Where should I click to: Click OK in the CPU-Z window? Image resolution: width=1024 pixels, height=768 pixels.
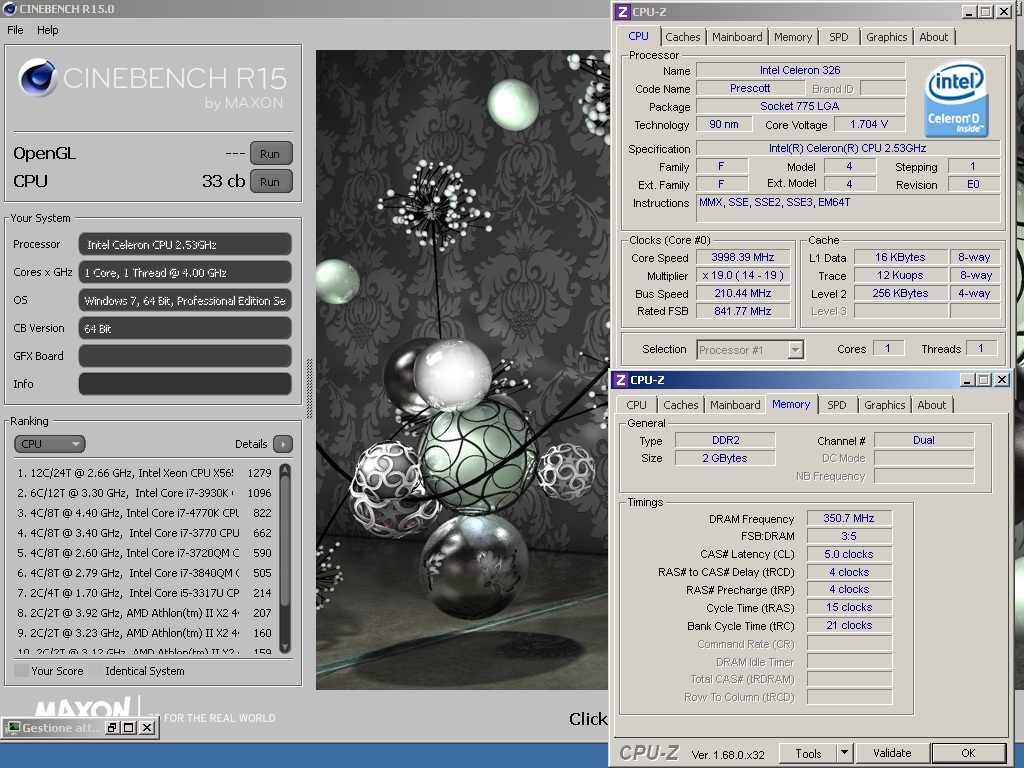(968, 753)
